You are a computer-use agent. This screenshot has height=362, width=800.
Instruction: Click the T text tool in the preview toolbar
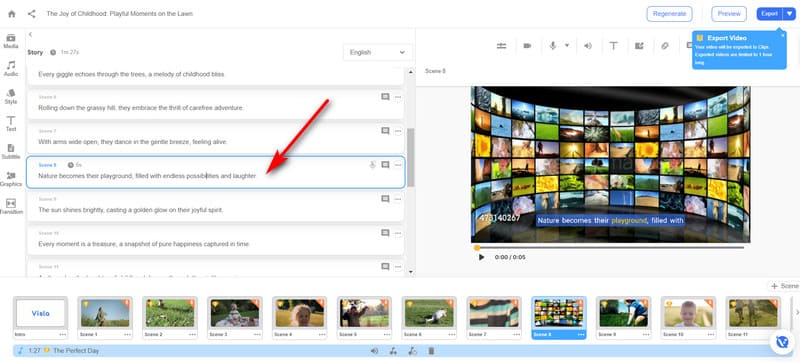coord(613,46)
